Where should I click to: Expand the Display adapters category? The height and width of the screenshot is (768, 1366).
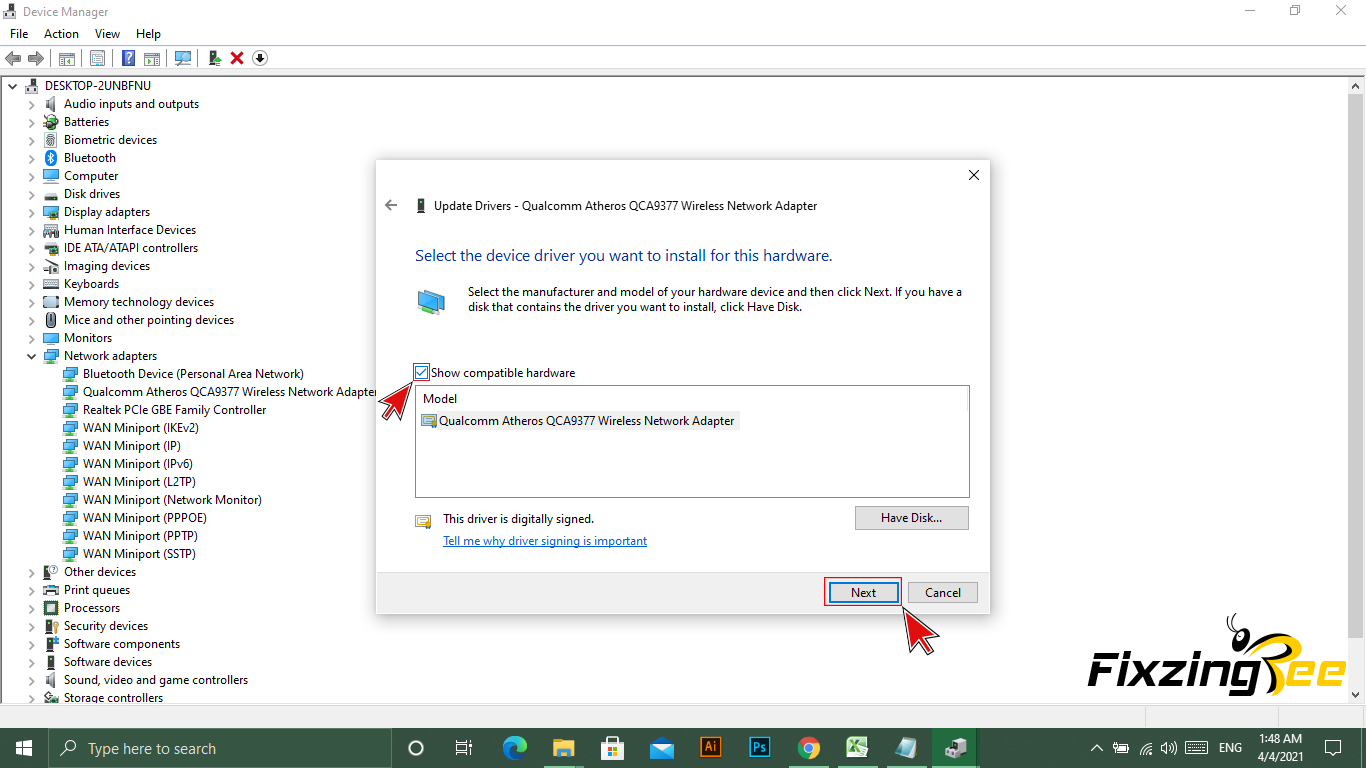click(31, 212)
